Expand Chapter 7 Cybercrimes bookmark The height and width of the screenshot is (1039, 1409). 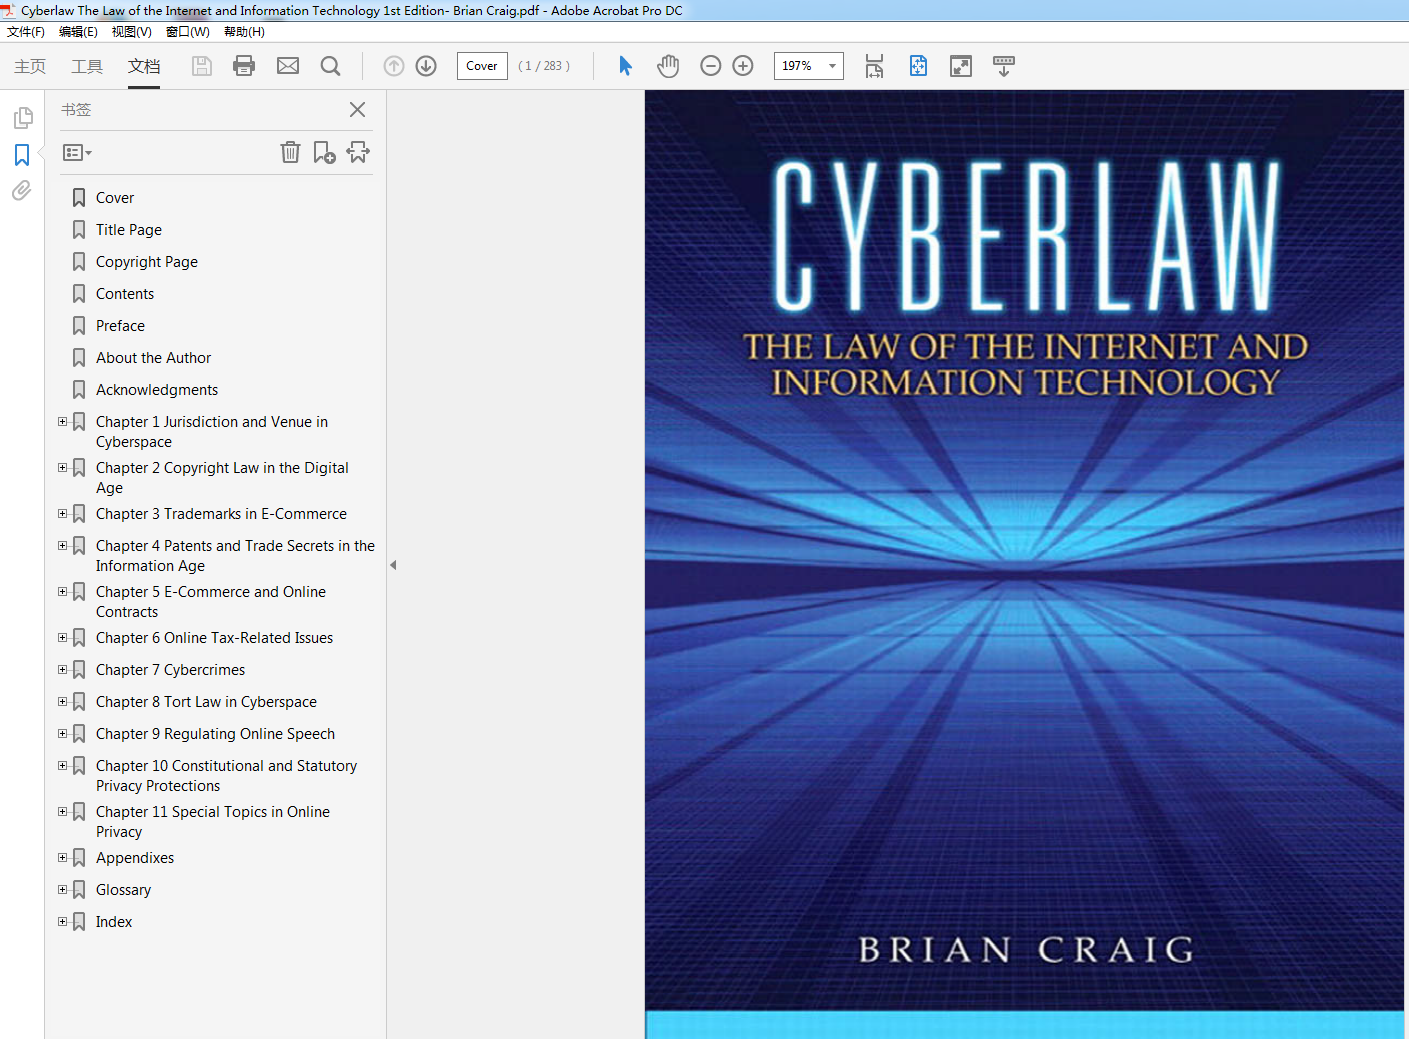click(63, 670)
